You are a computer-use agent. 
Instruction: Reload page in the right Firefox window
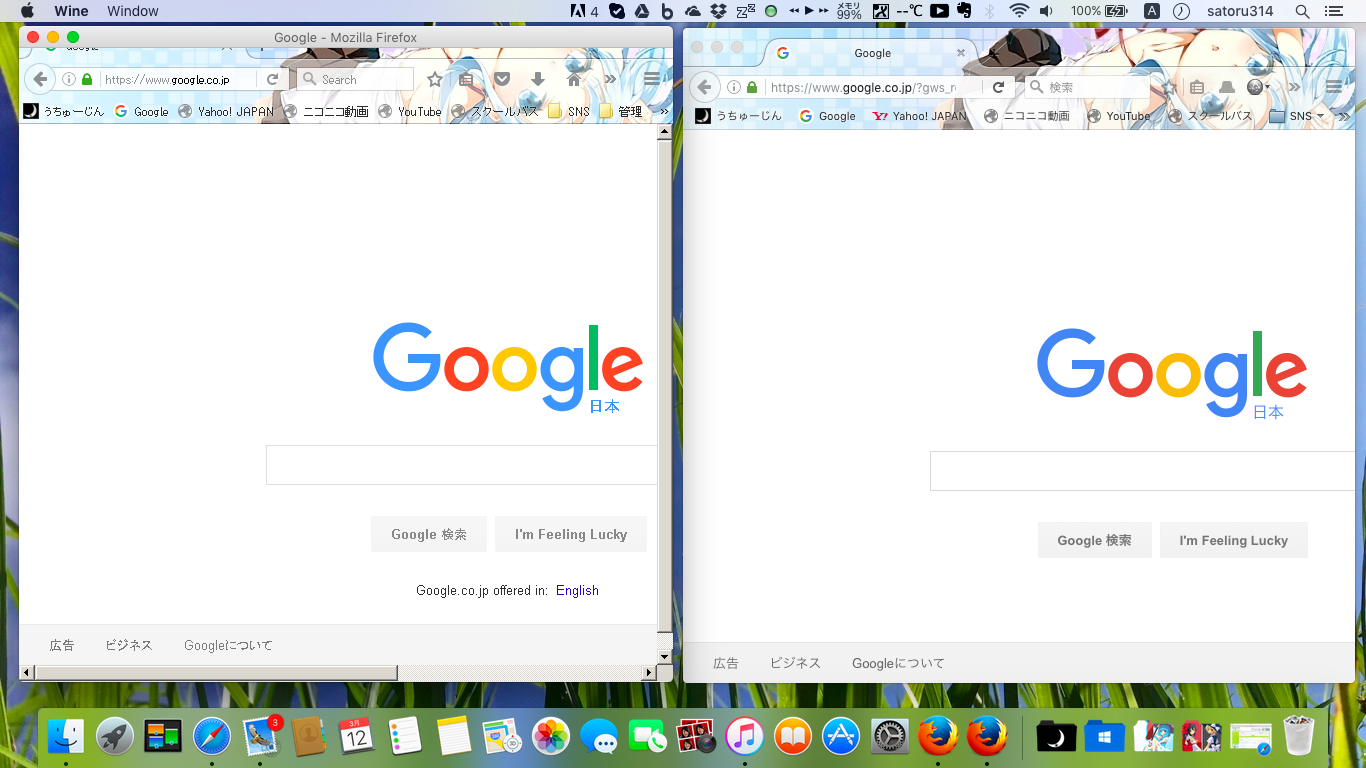coord(998,87)
